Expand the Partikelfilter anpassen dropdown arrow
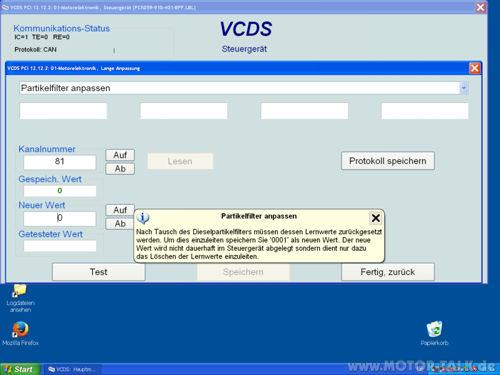The width and height of the screenshot is (500, 375). click(463, 88)
